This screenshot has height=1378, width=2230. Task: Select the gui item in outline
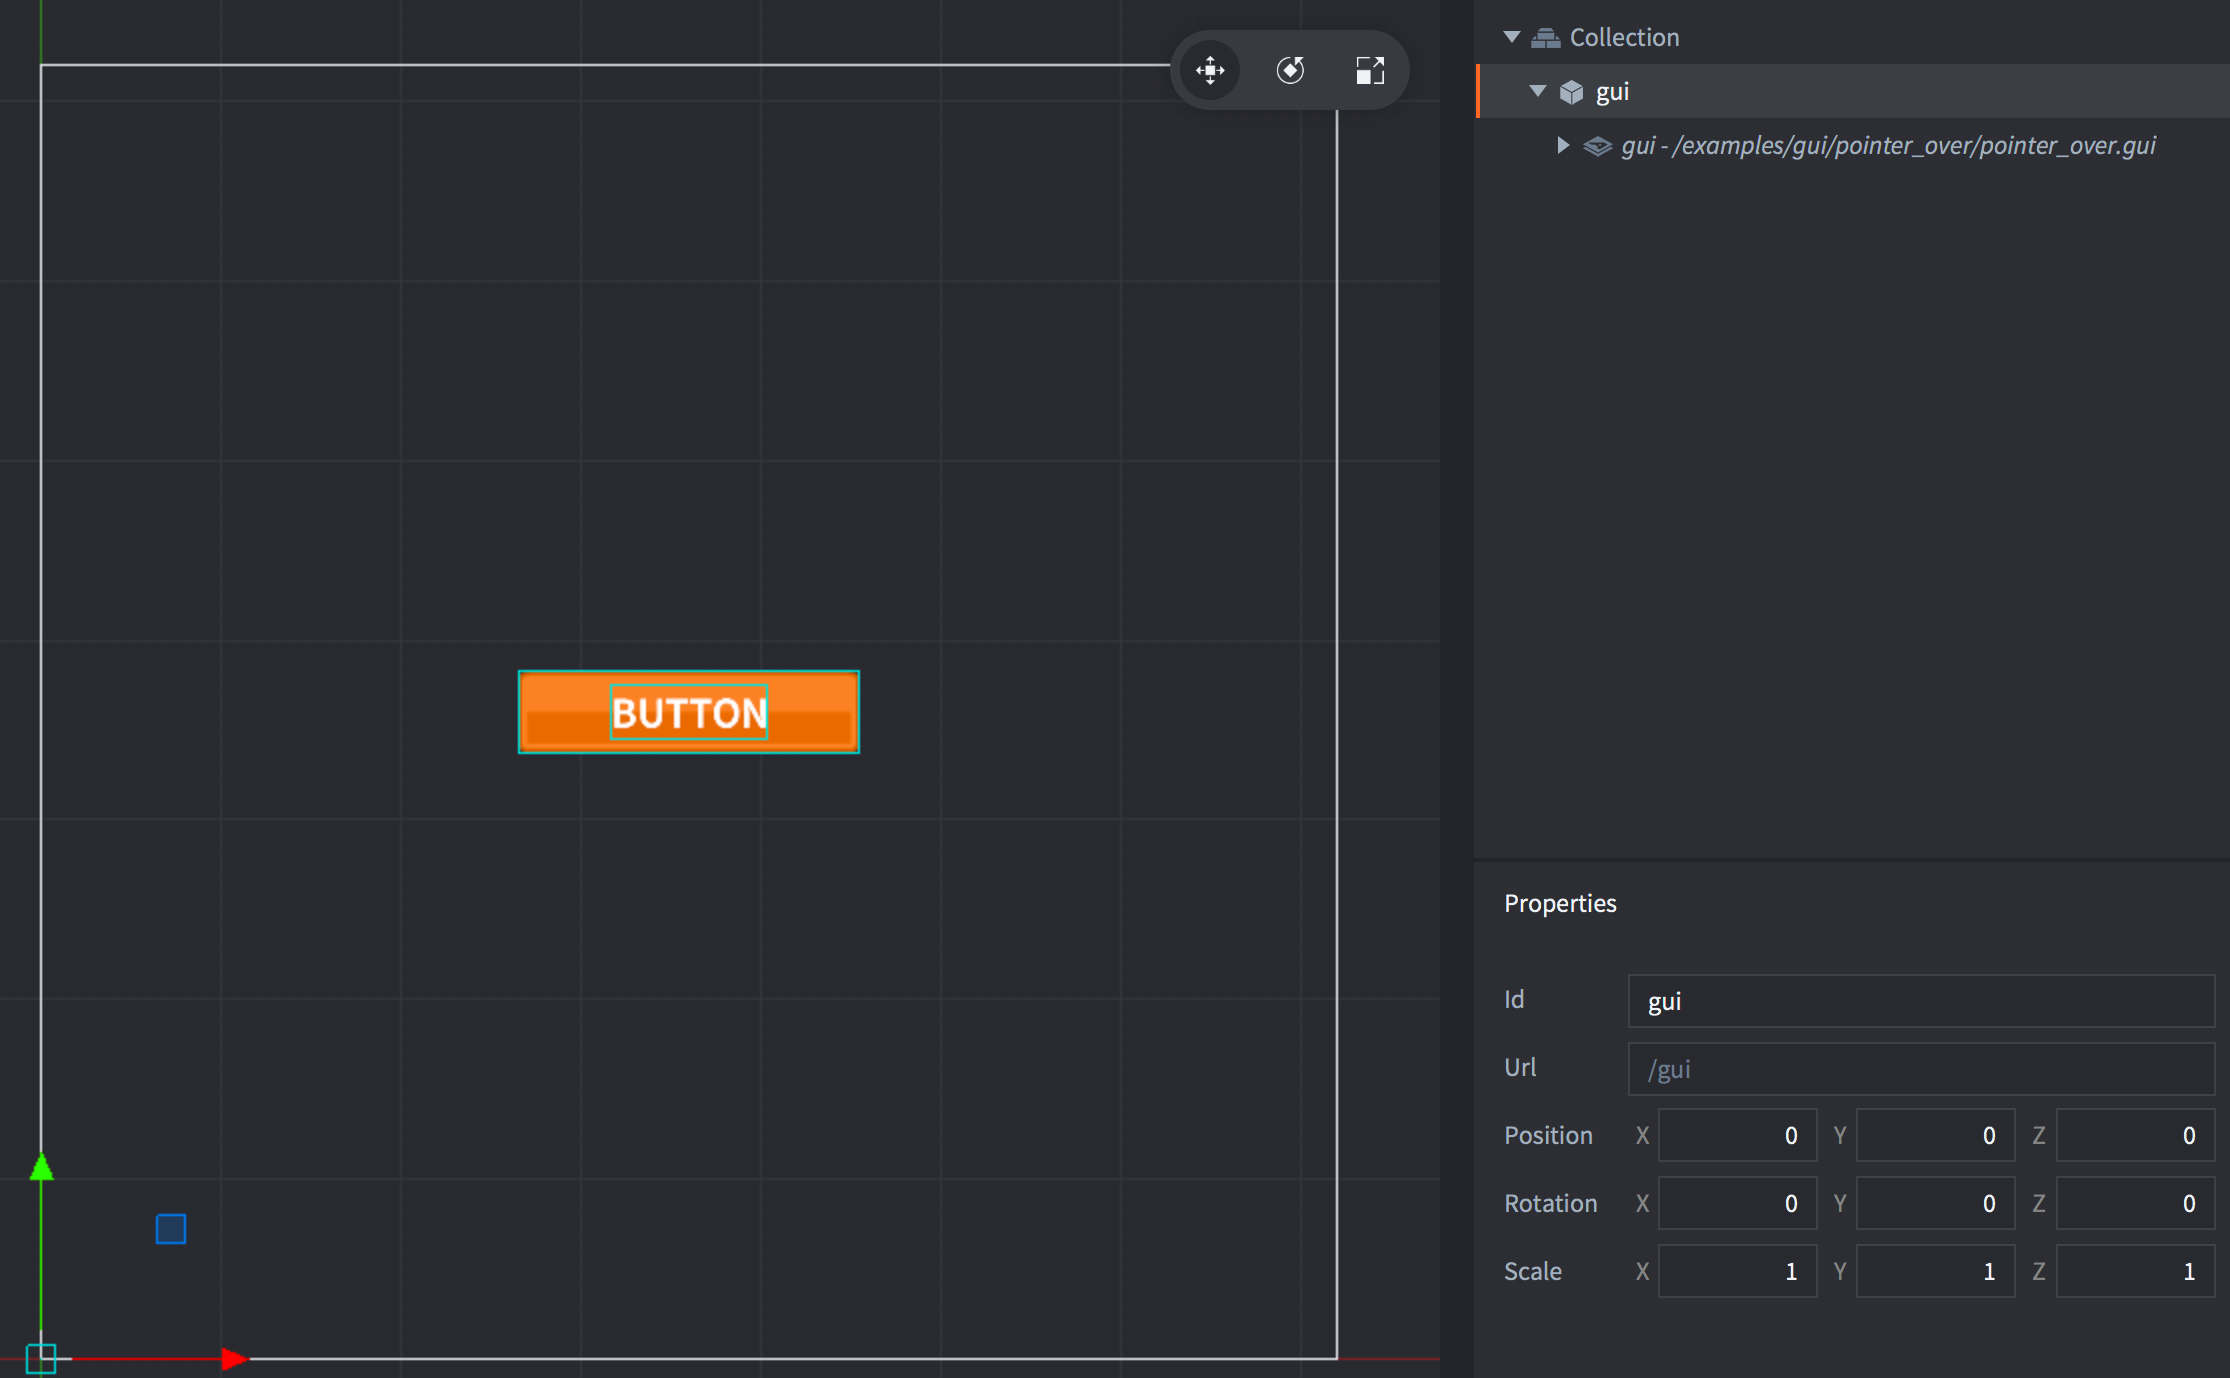pyautogui.click(x=1612, y=92)
